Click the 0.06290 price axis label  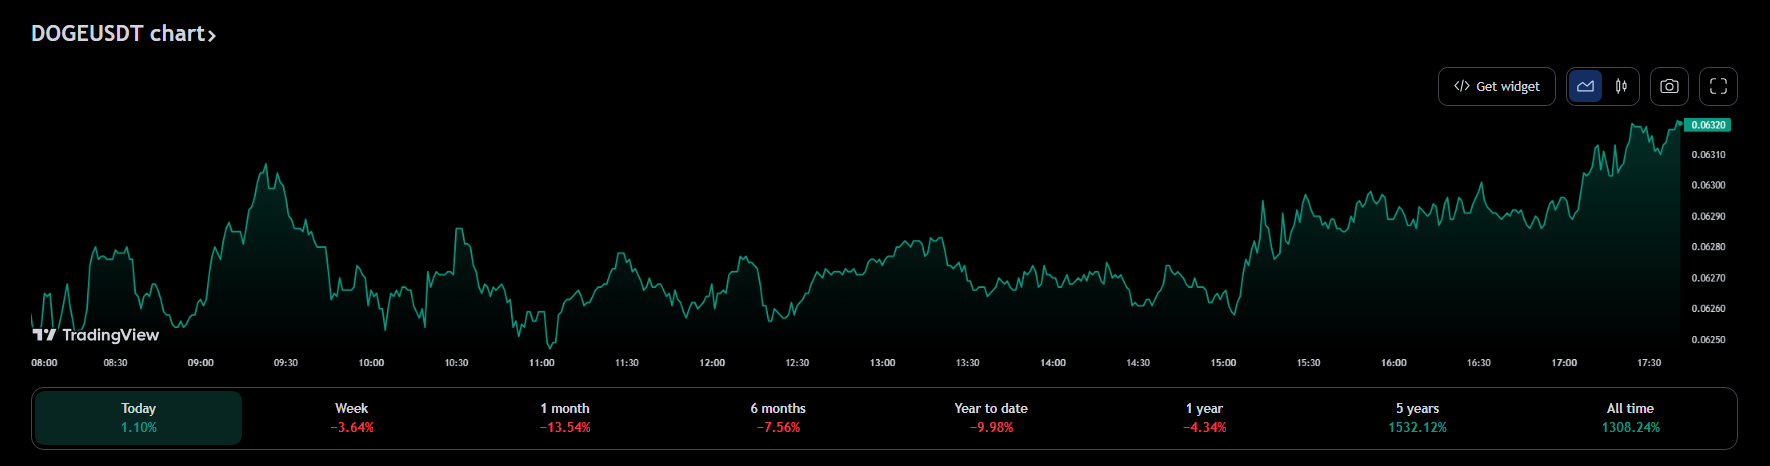[1708, 216]
